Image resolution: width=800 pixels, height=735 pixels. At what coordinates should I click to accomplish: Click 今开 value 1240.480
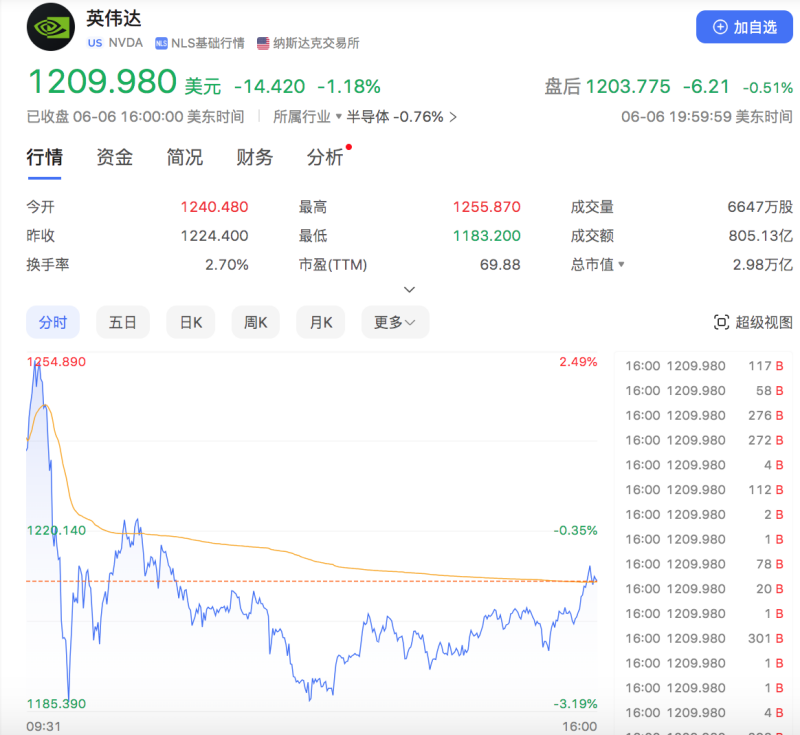pyautogui.click(x=214, y=207)
